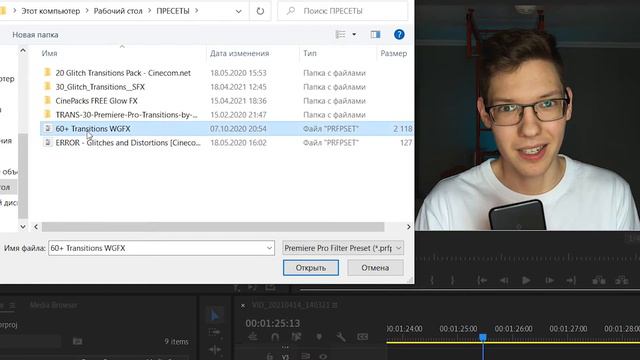This screenshot has height=360, width=640.
Task: Open Premiere Pro Filter Preset type dropdown
Action: 343,248
